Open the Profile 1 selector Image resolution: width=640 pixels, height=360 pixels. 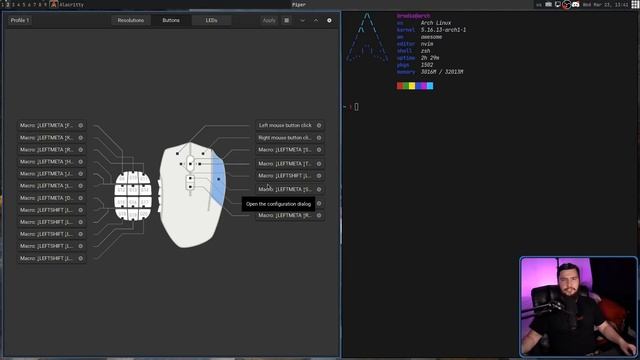tap(20, 20)
